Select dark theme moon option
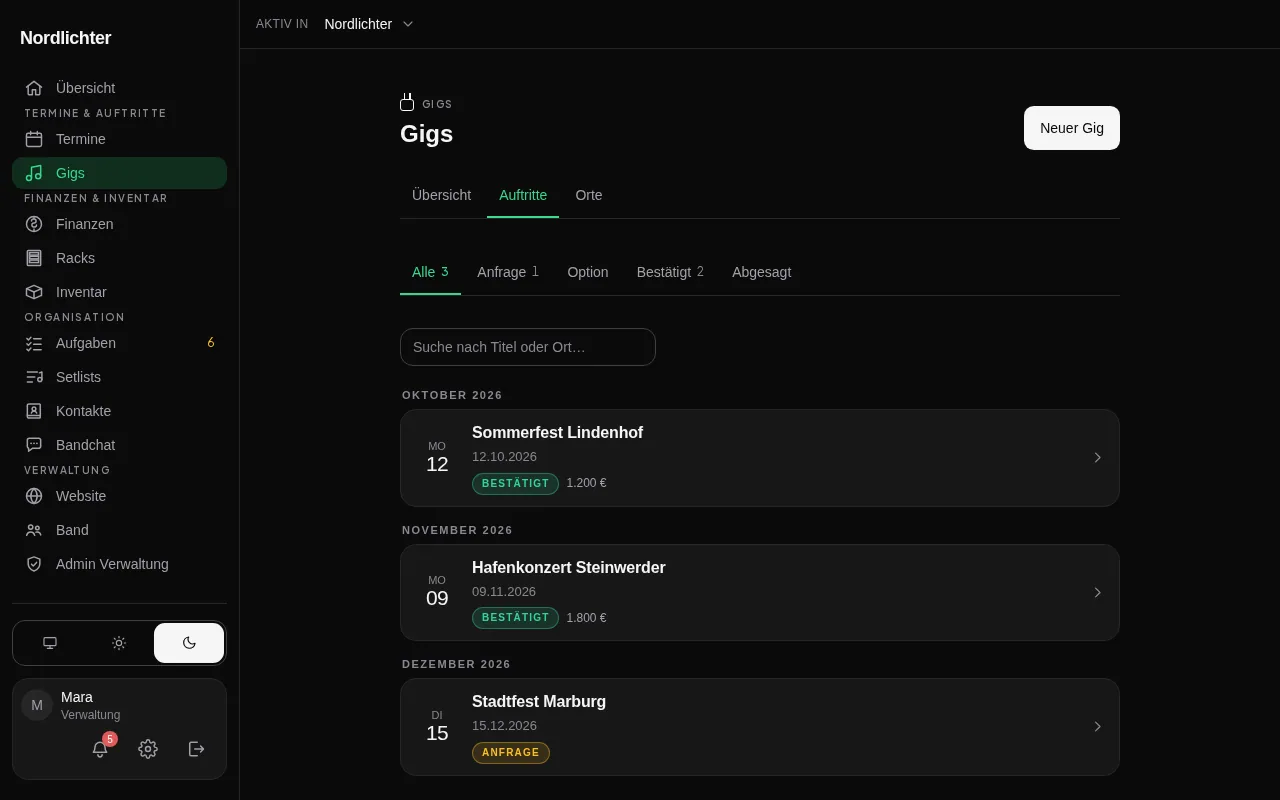Viewport: 1280px width, 800px height. point(189,643)
